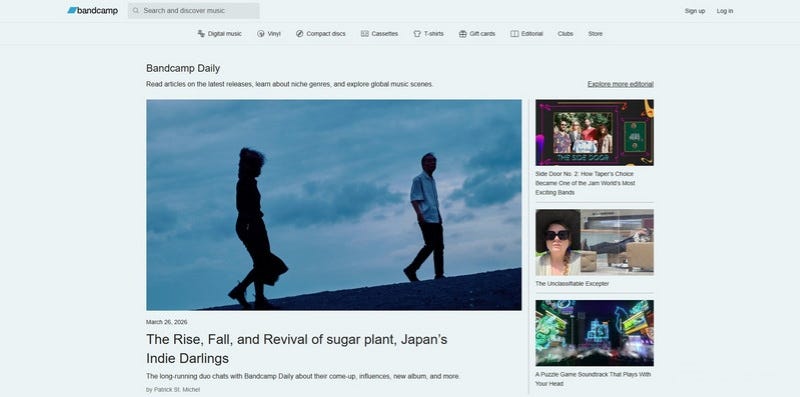Click the search magnifier icon
Image resolution: width=800 pixels, height=397 pixels.
coord(136,11)
